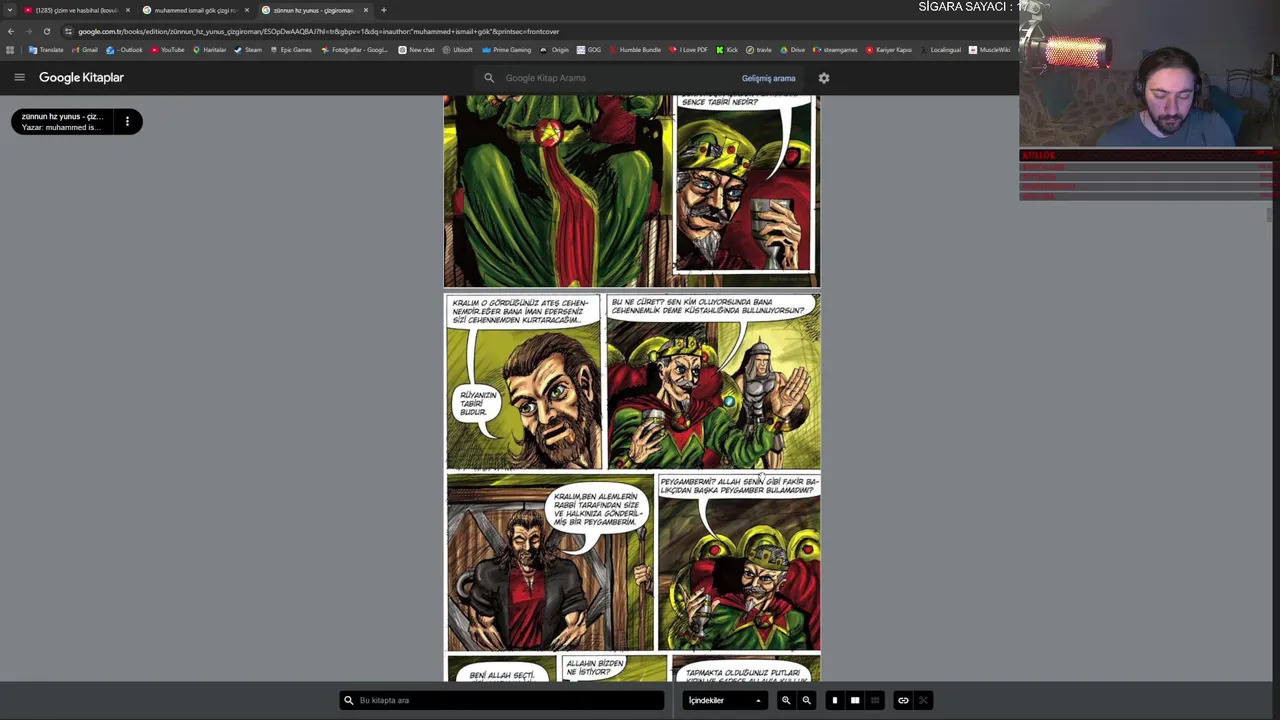
Task: Switch to single page view
Action: point(834,700)
